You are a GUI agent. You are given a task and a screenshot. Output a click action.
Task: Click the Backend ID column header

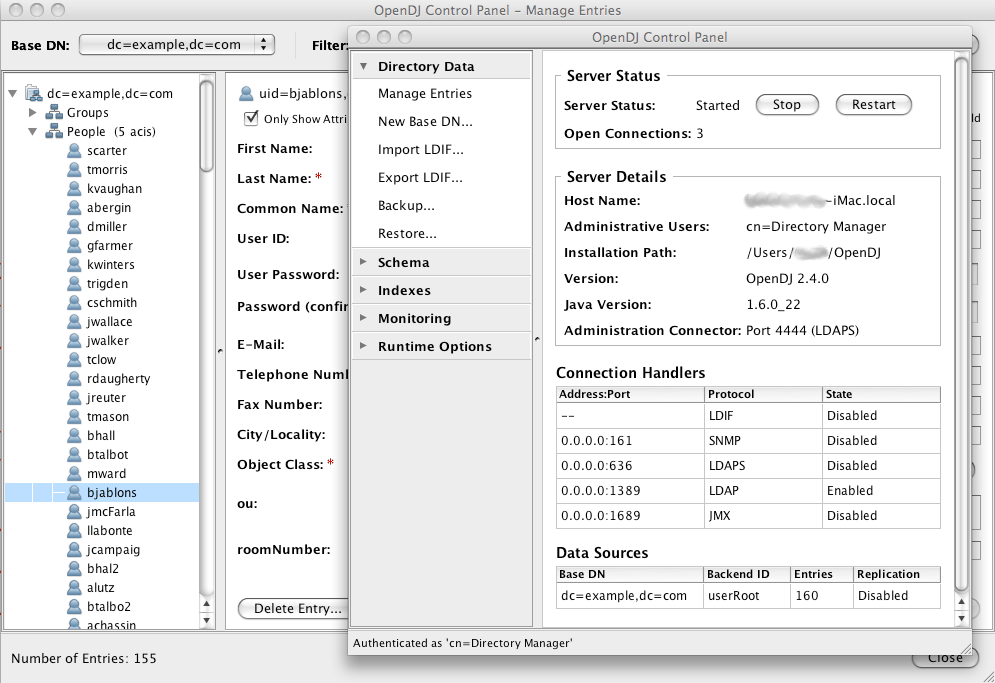747,574
